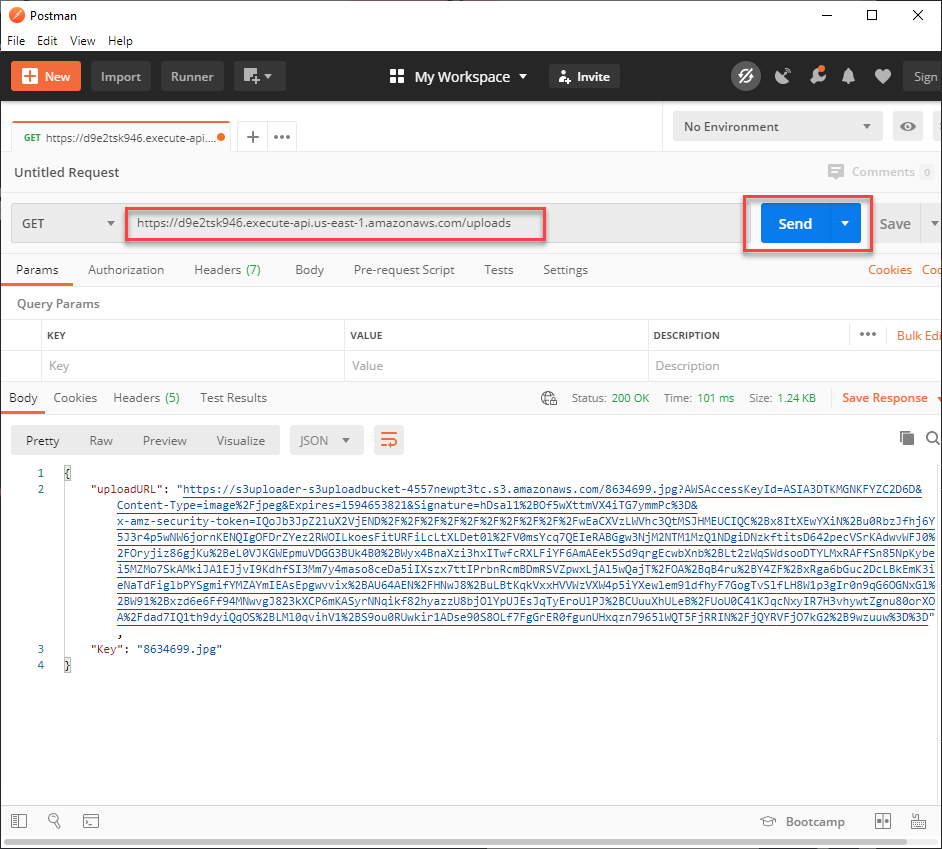Toggle line wrap icon
The height and width of the screenshot is (849, 942).
[389, 440]
